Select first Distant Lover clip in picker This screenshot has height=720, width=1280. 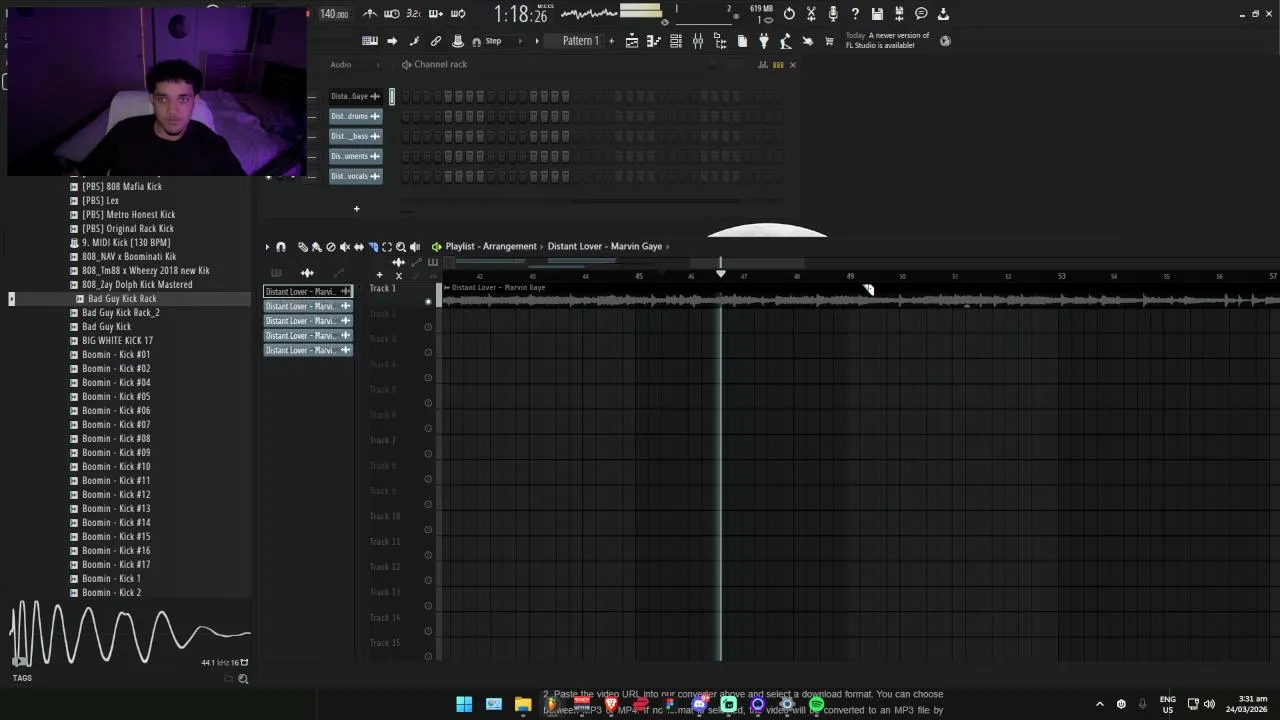tap(307, 291)
